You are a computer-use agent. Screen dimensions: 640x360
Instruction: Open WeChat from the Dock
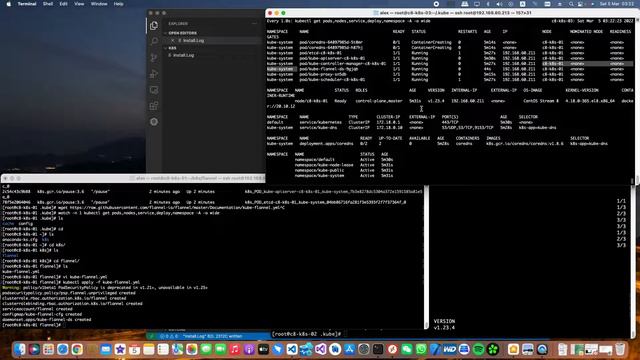tap(407, 349)
